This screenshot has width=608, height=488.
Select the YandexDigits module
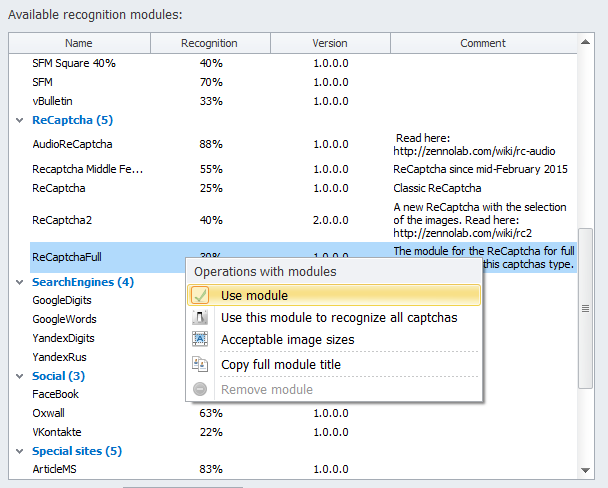[64, 338]
